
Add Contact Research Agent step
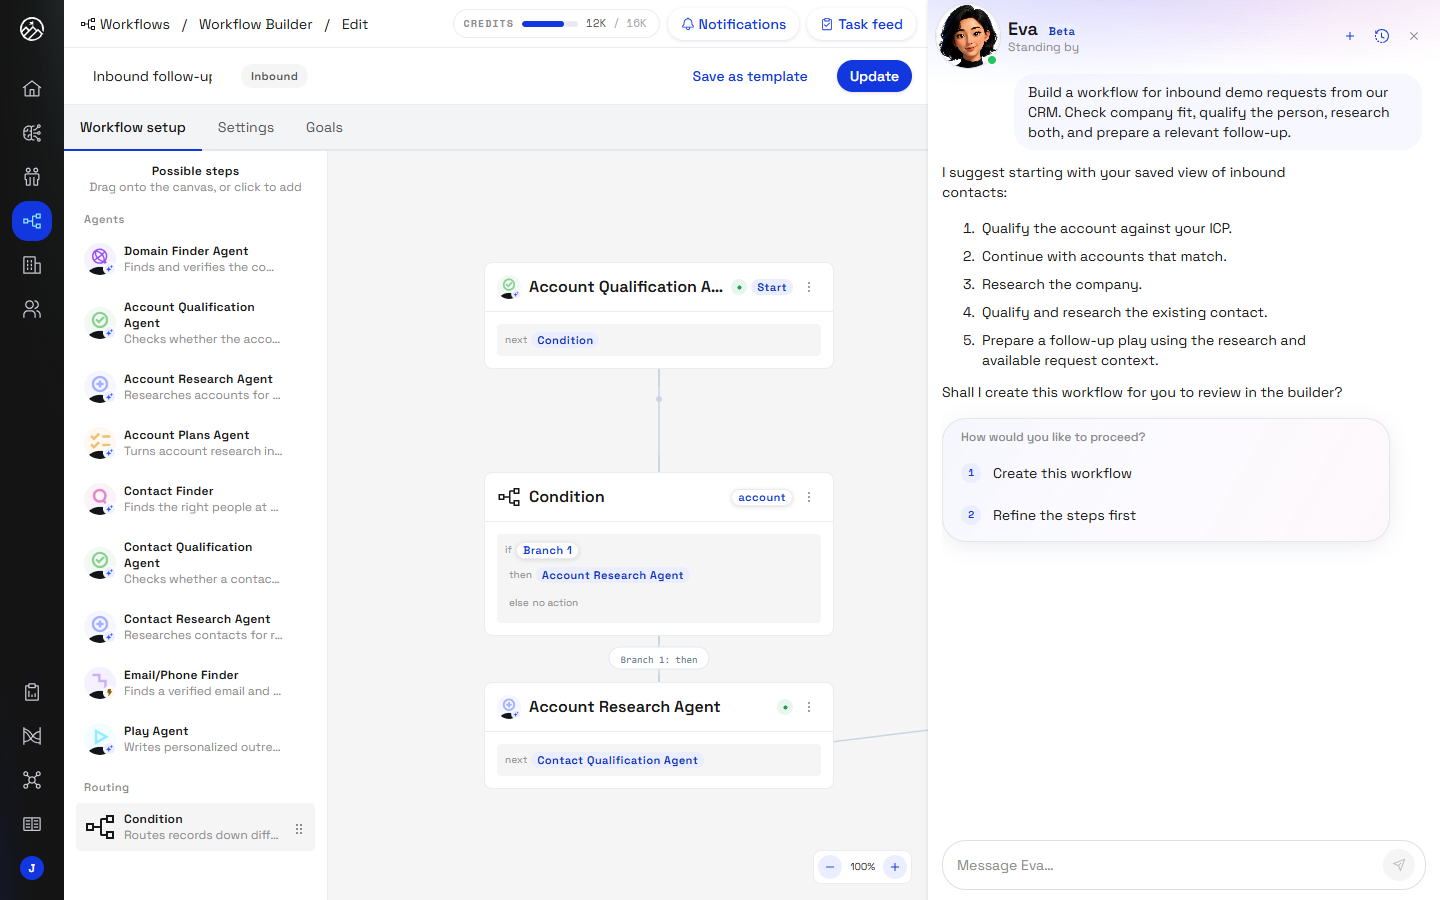195,627
